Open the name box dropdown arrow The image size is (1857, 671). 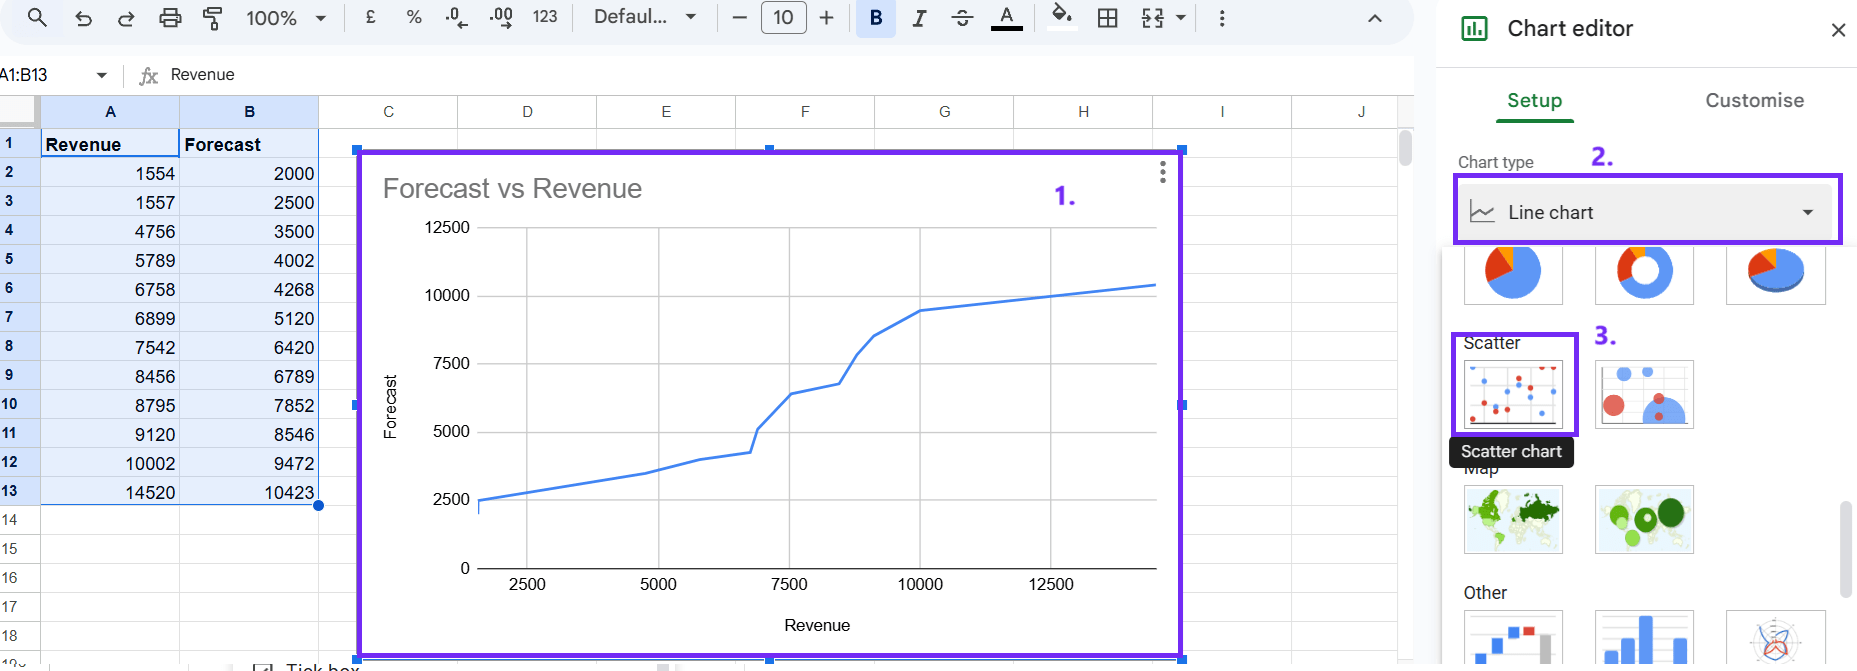102,75
